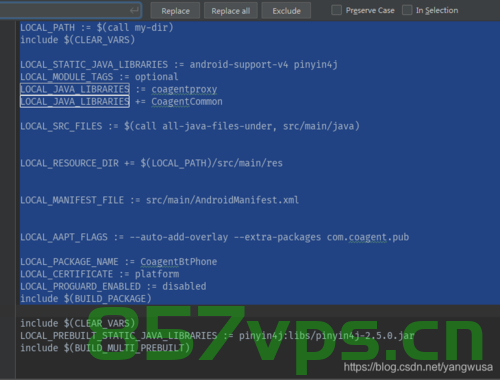Click the LOCAL_AAPT_FLAGS line

[x=214, y=237]
